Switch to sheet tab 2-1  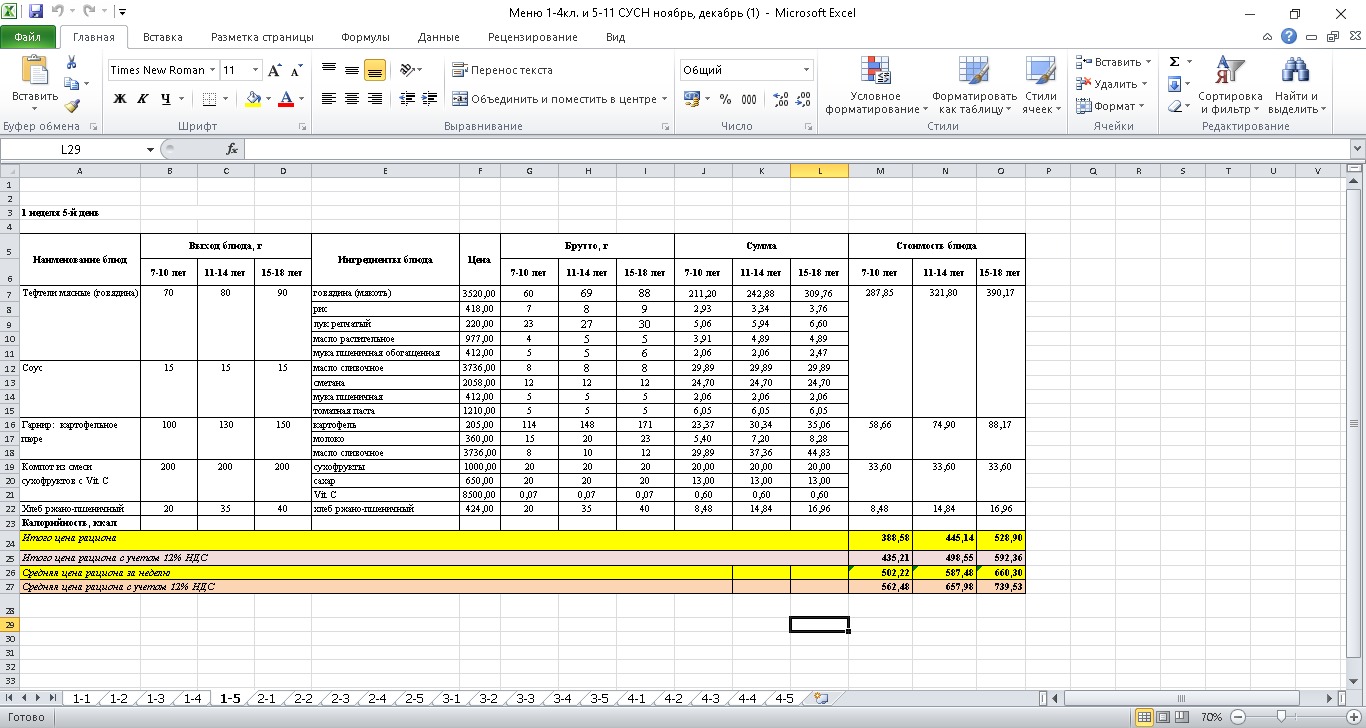coord(266,699)
